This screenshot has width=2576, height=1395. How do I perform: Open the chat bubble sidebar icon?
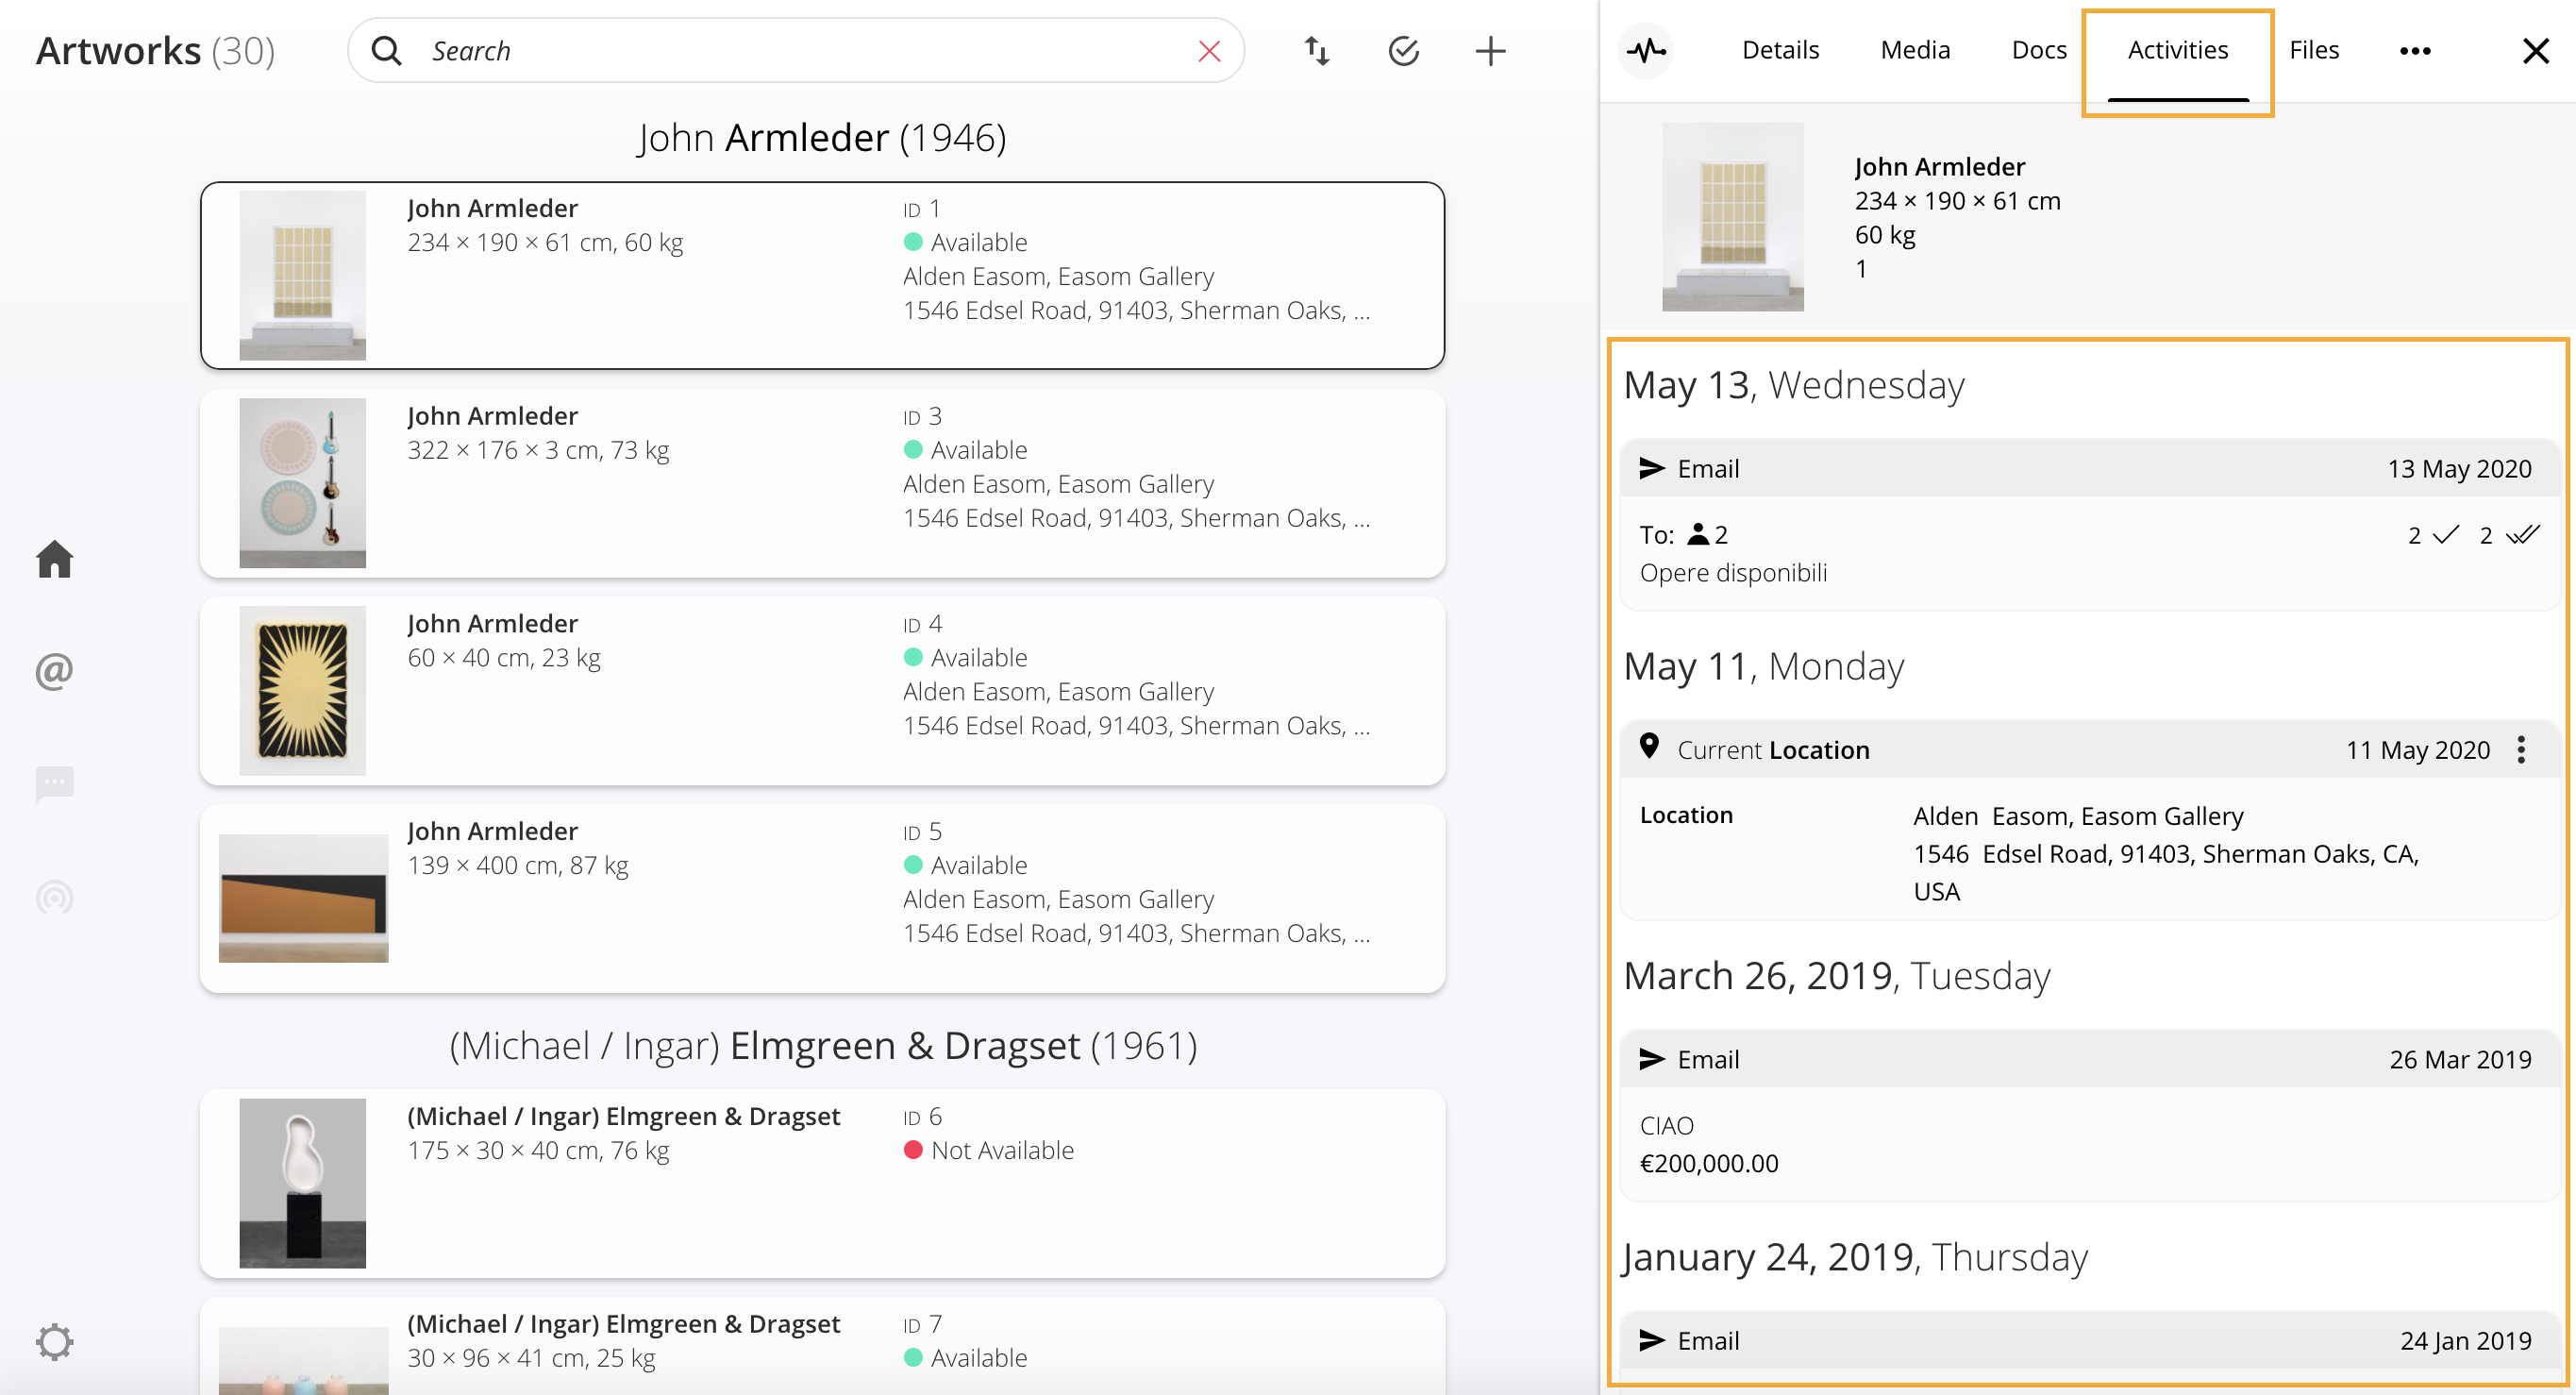click(x=54, y=784)
